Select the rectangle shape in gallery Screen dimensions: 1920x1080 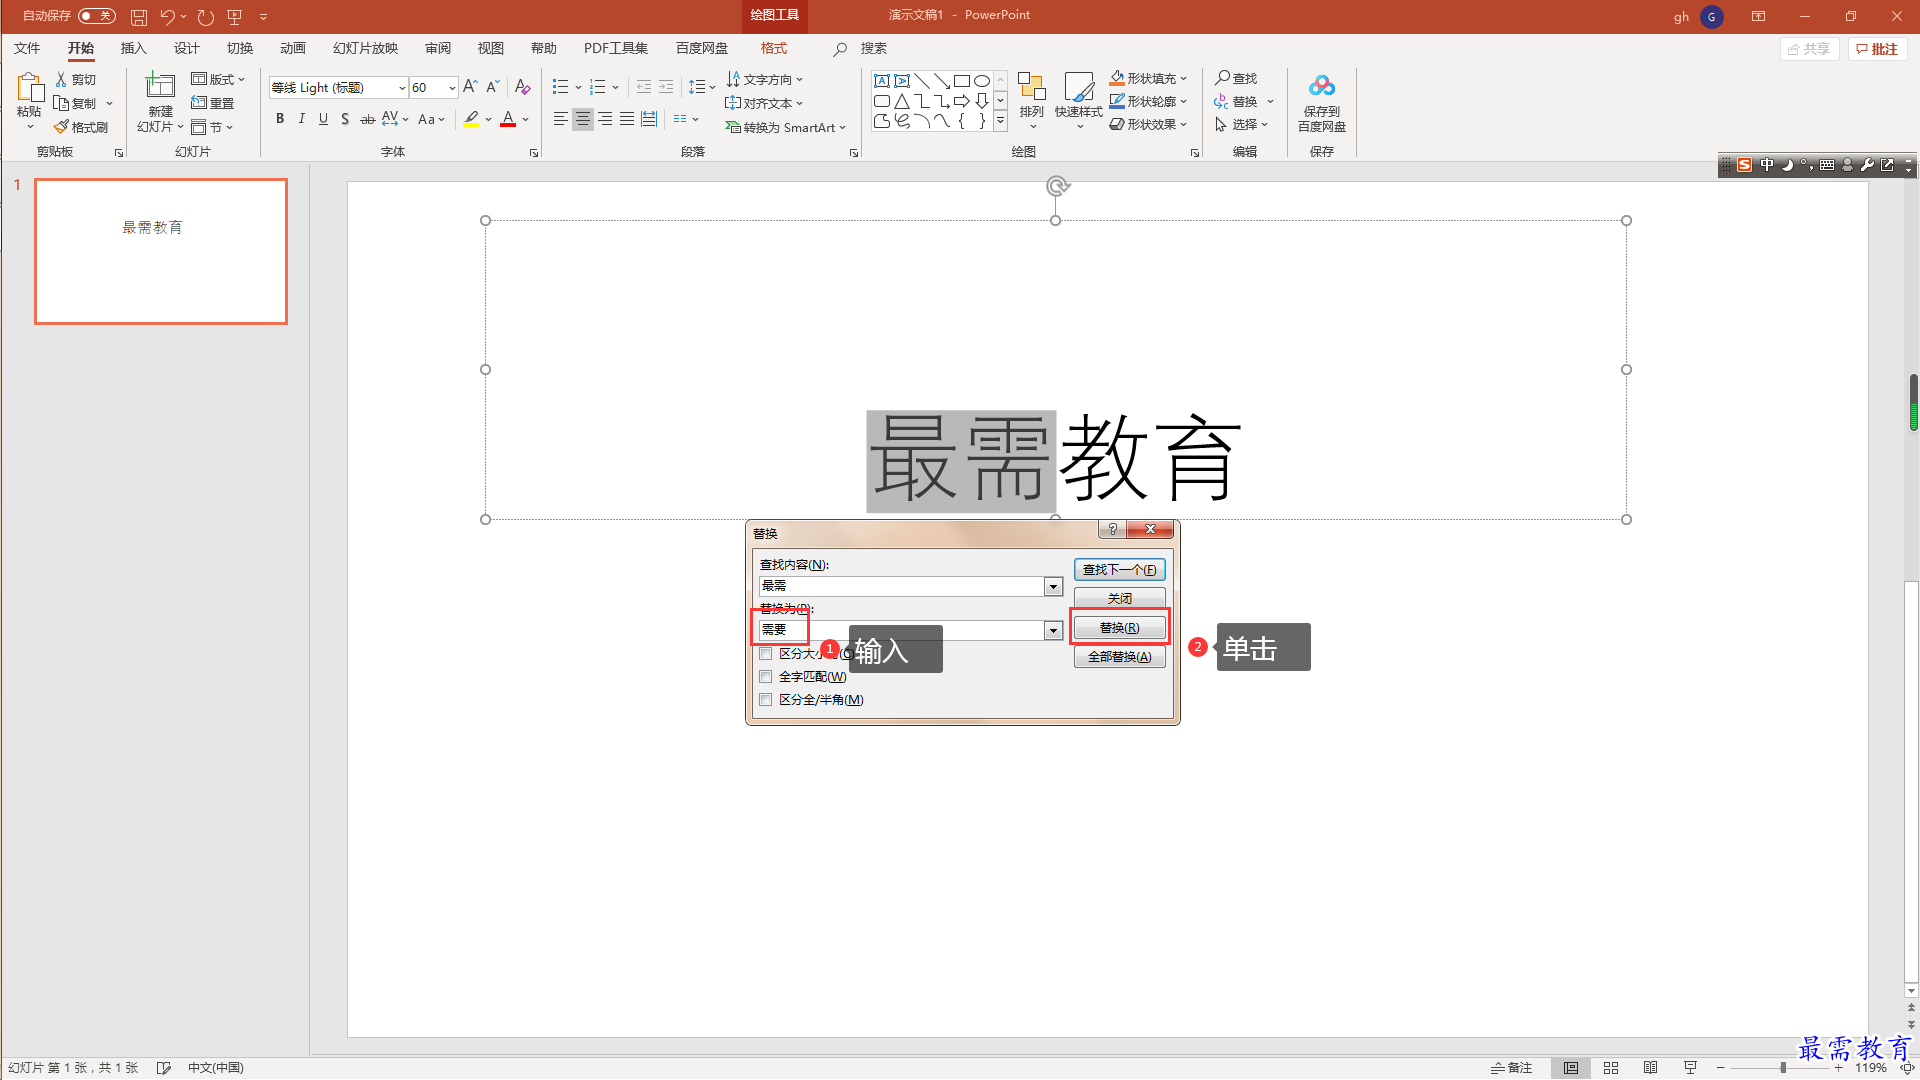[x=961, y=81]
